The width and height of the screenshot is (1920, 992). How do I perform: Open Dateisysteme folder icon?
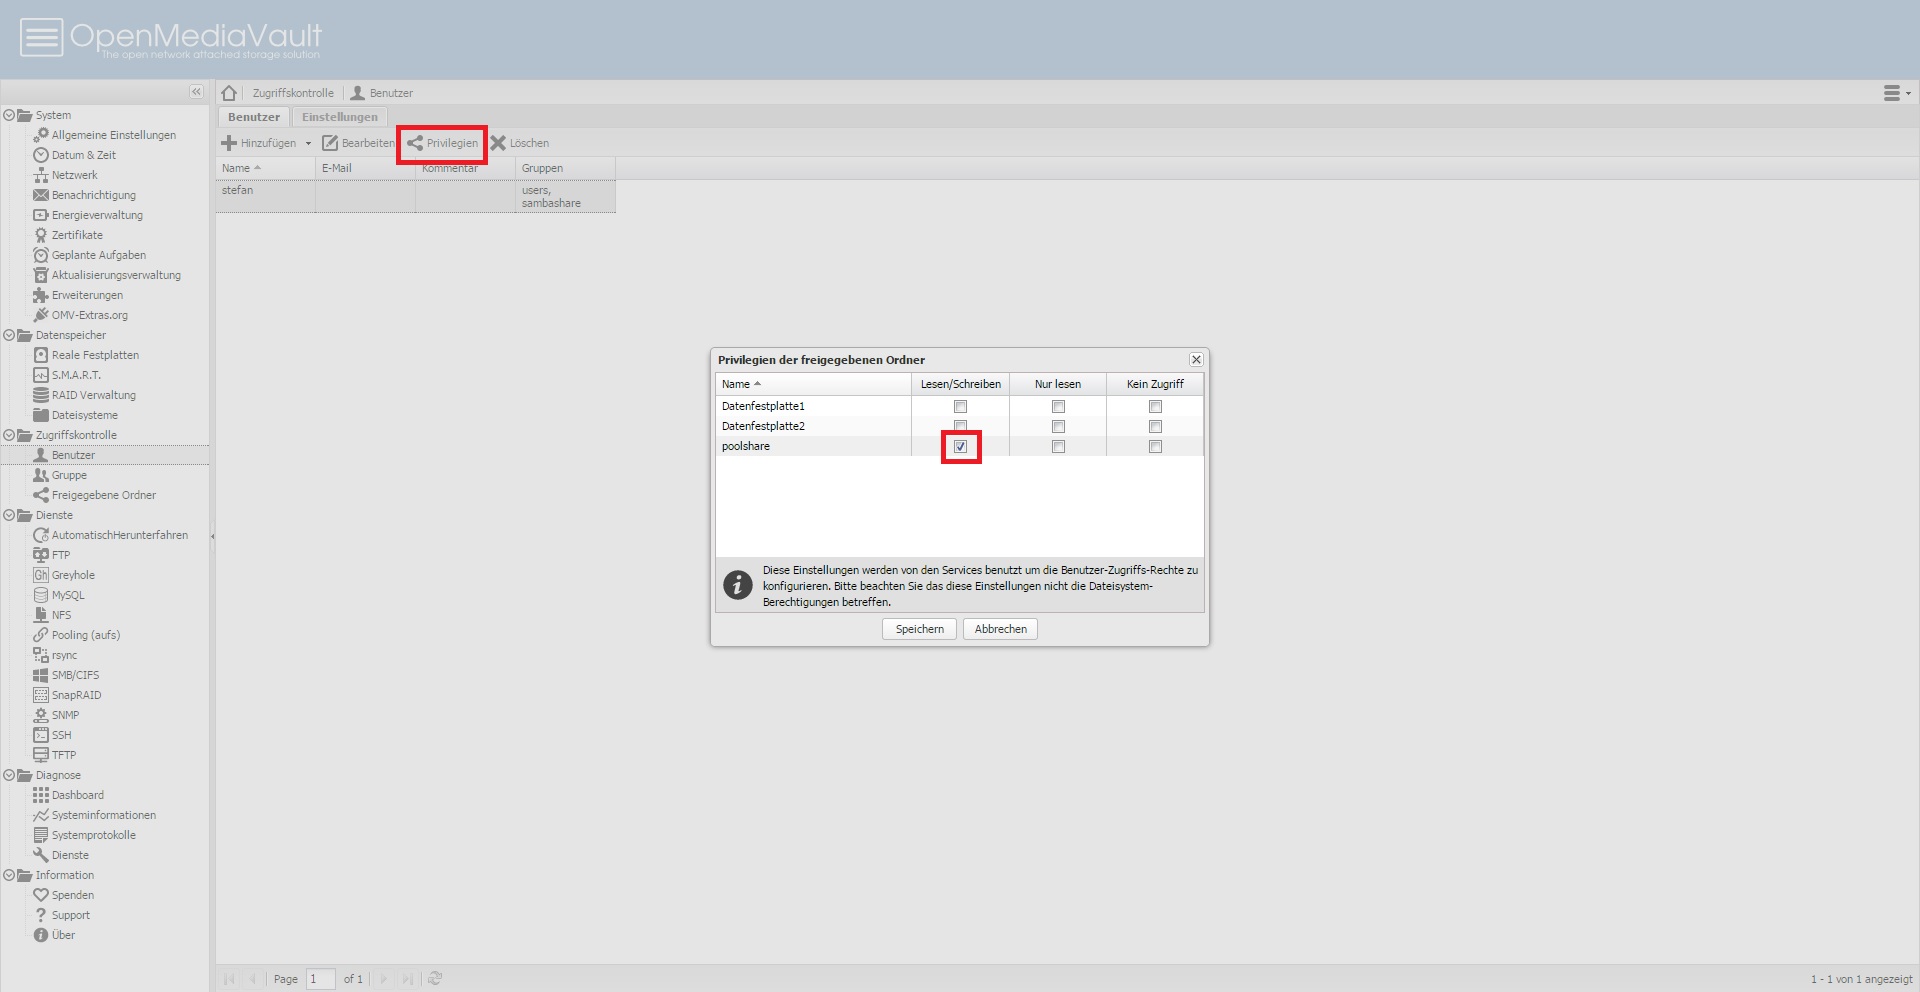(41, 415)
